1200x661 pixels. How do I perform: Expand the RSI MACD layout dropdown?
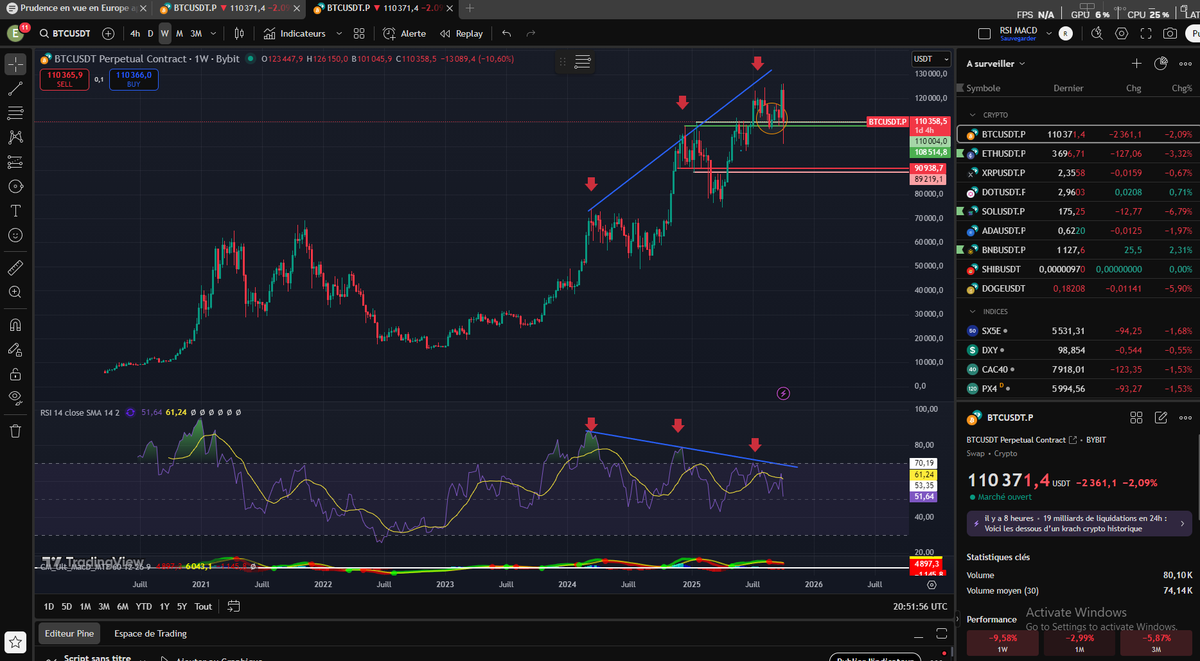(x=1047, y=33)
